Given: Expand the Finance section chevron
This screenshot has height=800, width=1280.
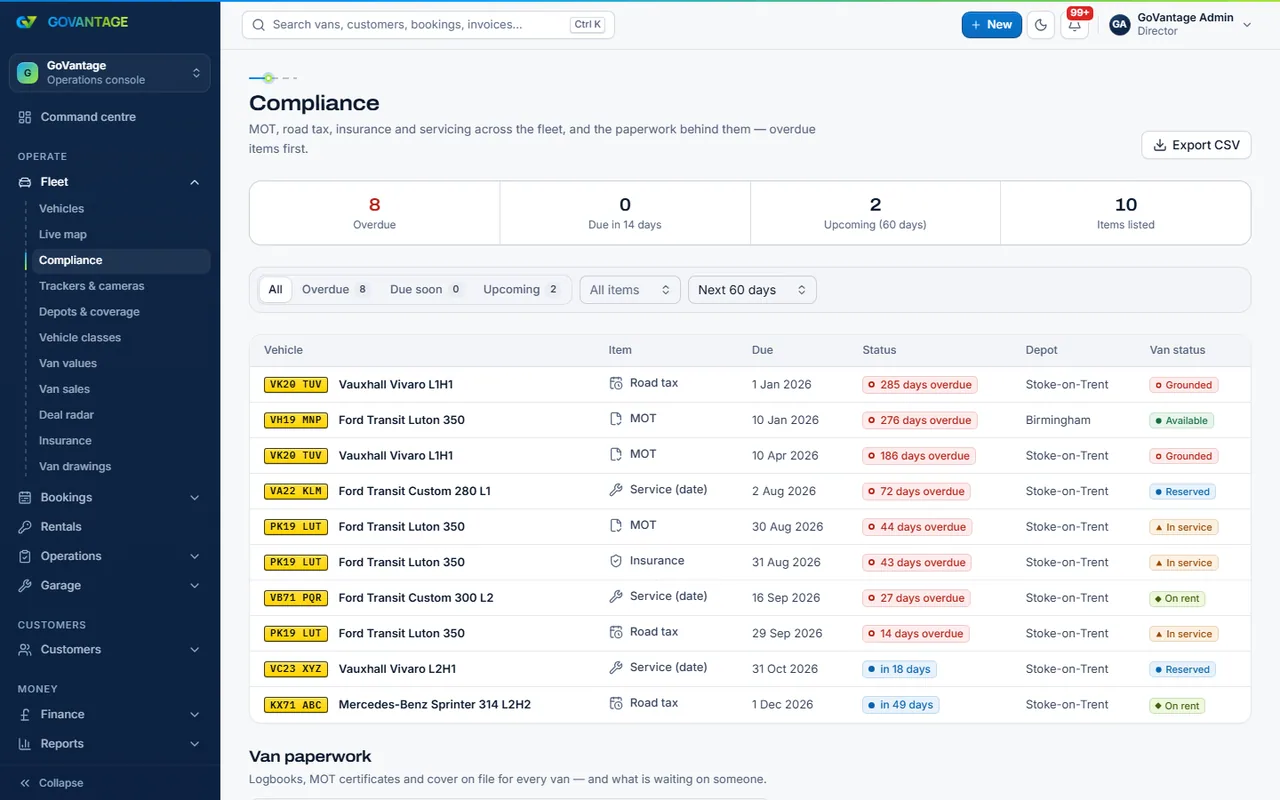Looking at the screenshot, I should coord(194,715).
